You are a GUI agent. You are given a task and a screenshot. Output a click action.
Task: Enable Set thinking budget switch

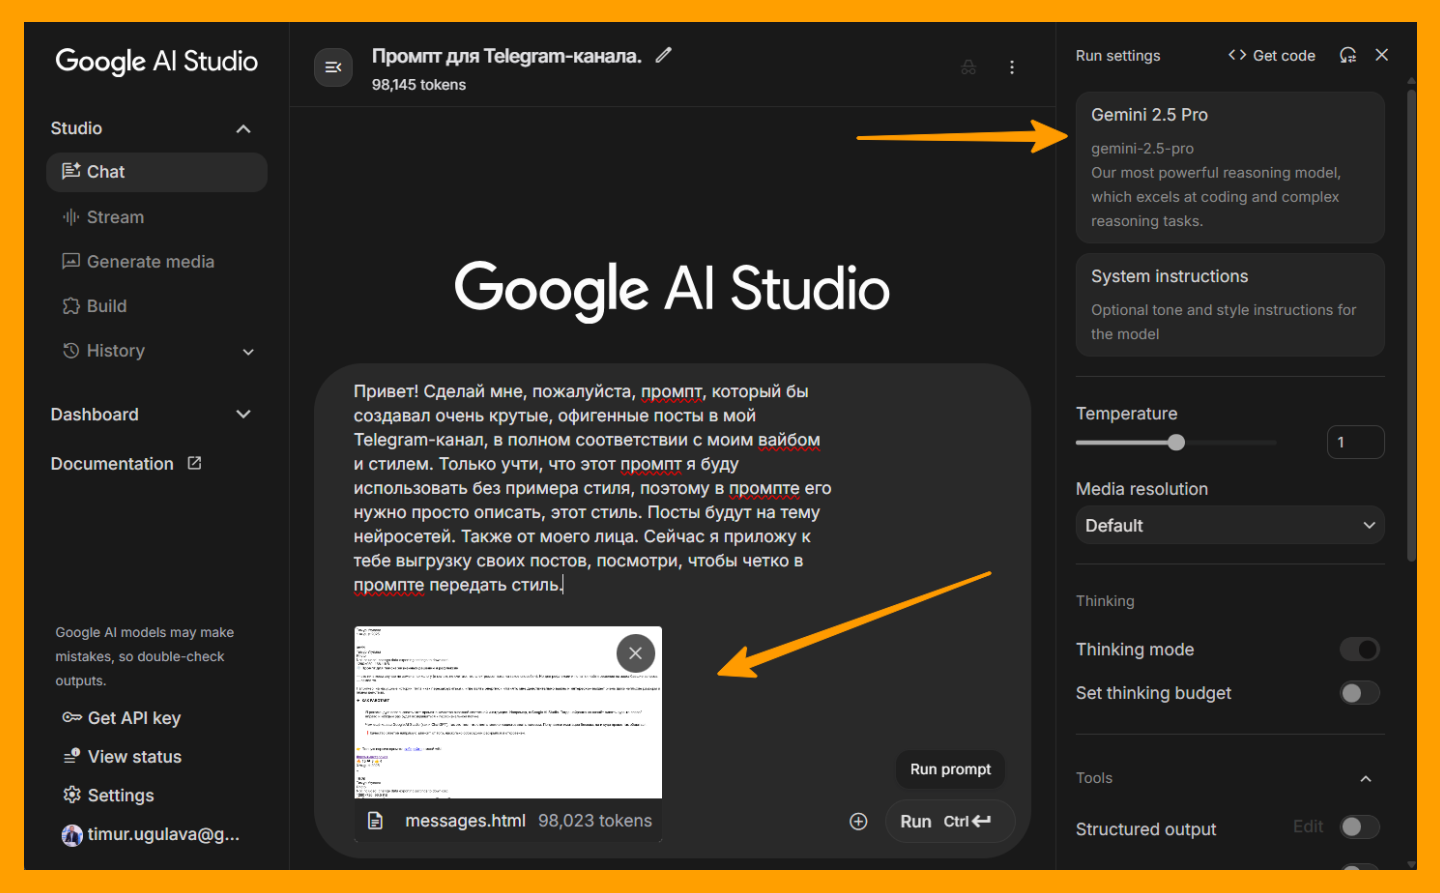pos(1359,693)
